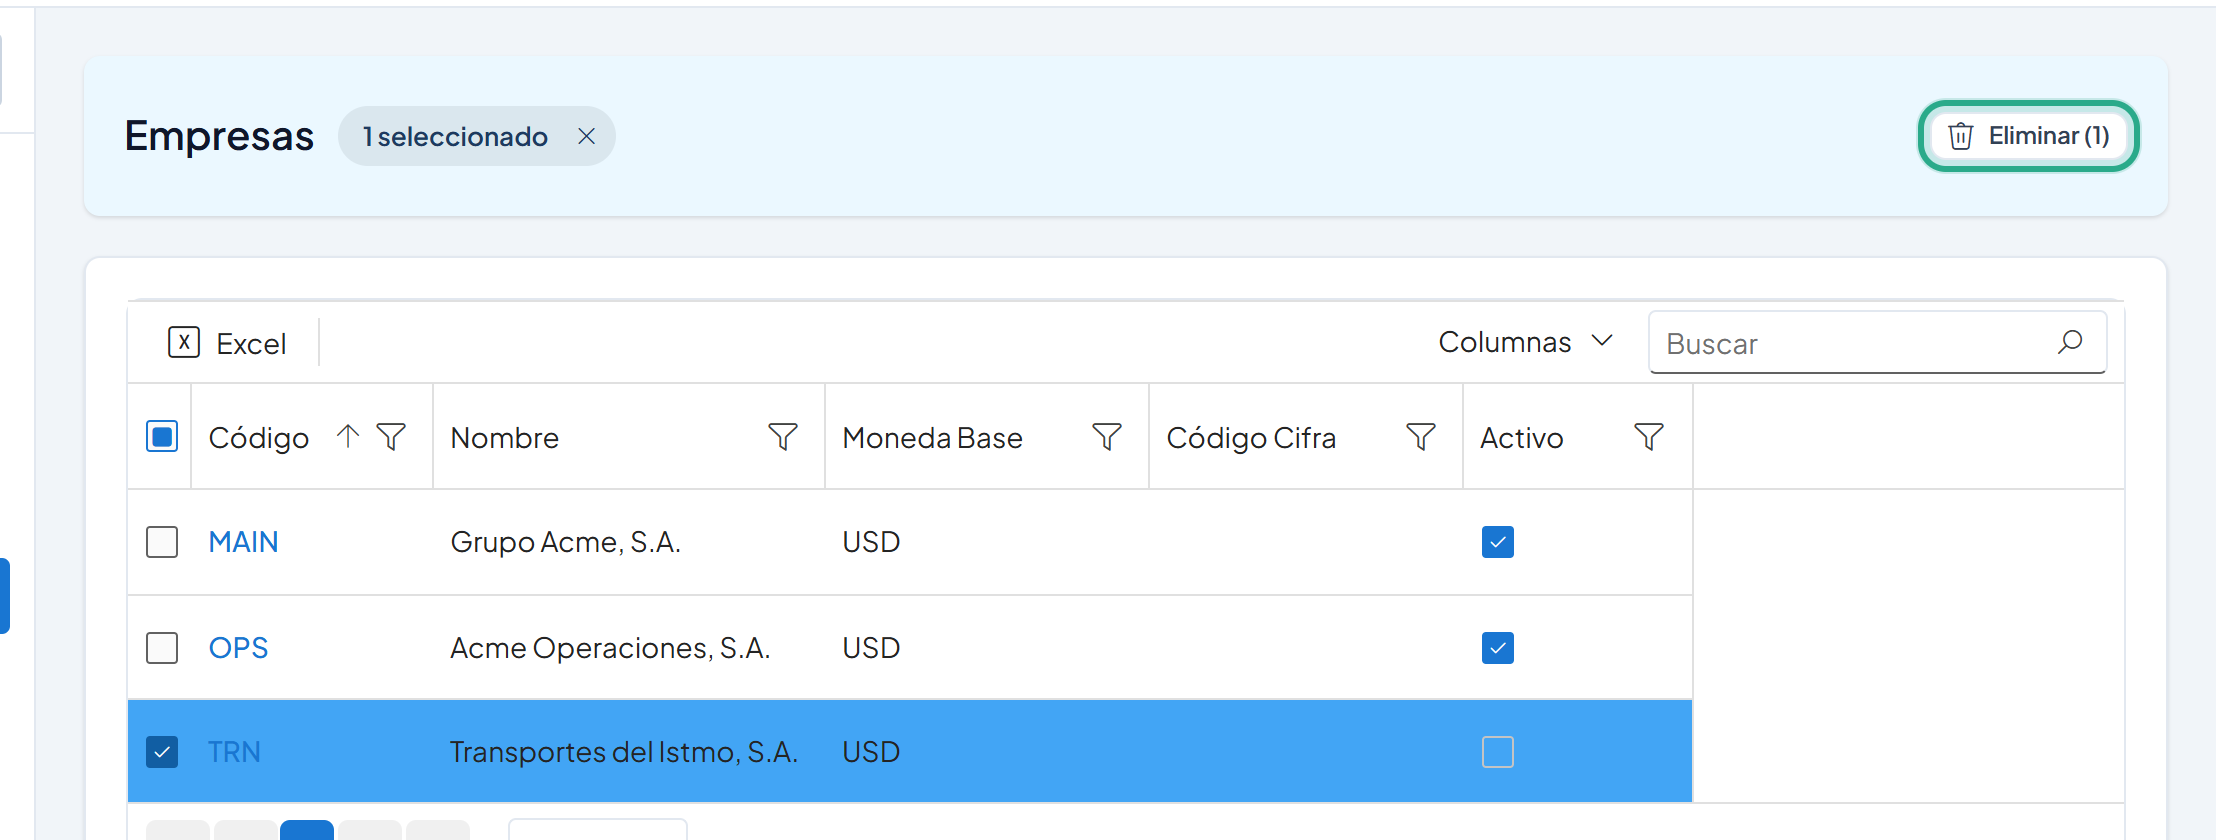
Task: Select the OPS row checkbox
Action: point(162,648)
